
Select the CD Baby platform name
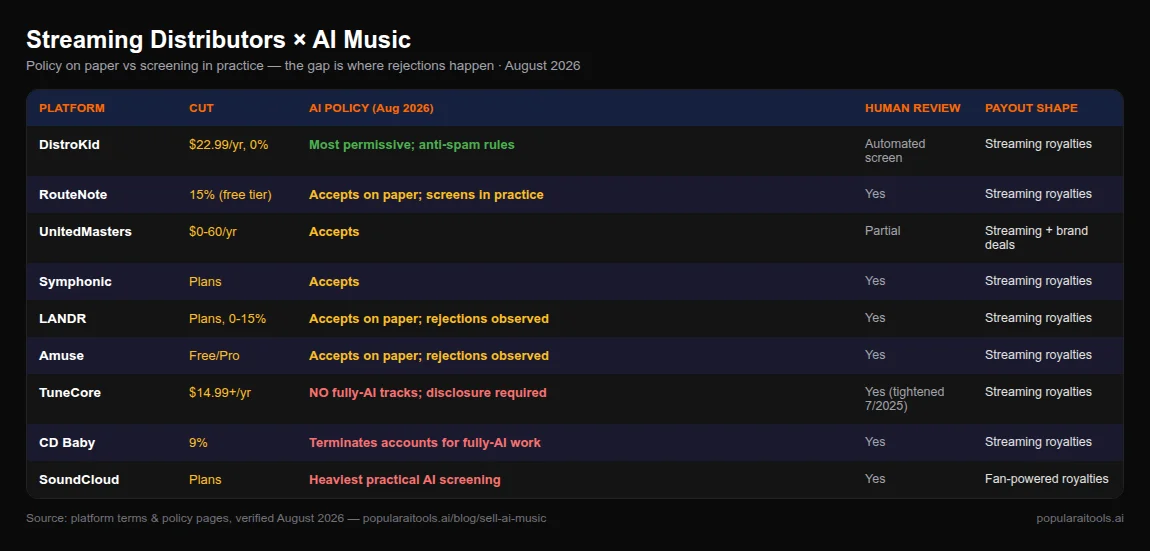coord(67,442)
